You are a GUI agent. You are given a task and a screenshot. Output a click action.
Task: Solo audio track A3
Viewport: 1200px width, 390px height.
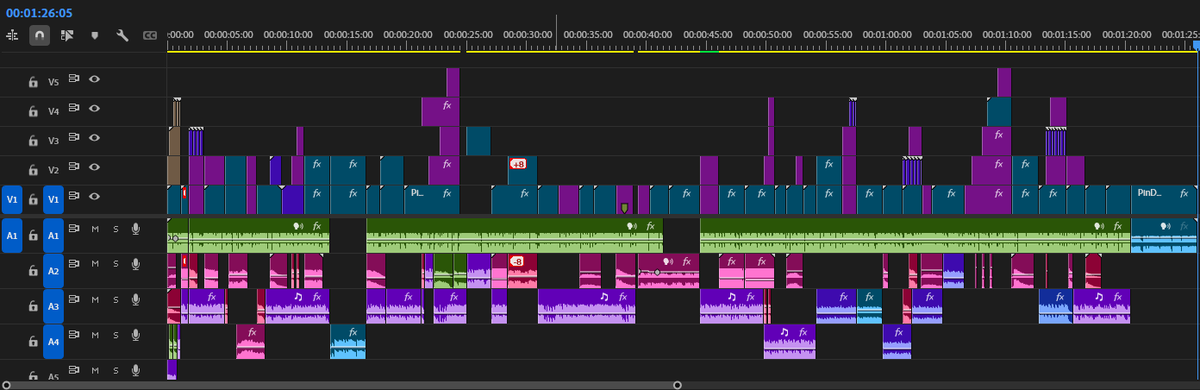(x=115, y=300)
